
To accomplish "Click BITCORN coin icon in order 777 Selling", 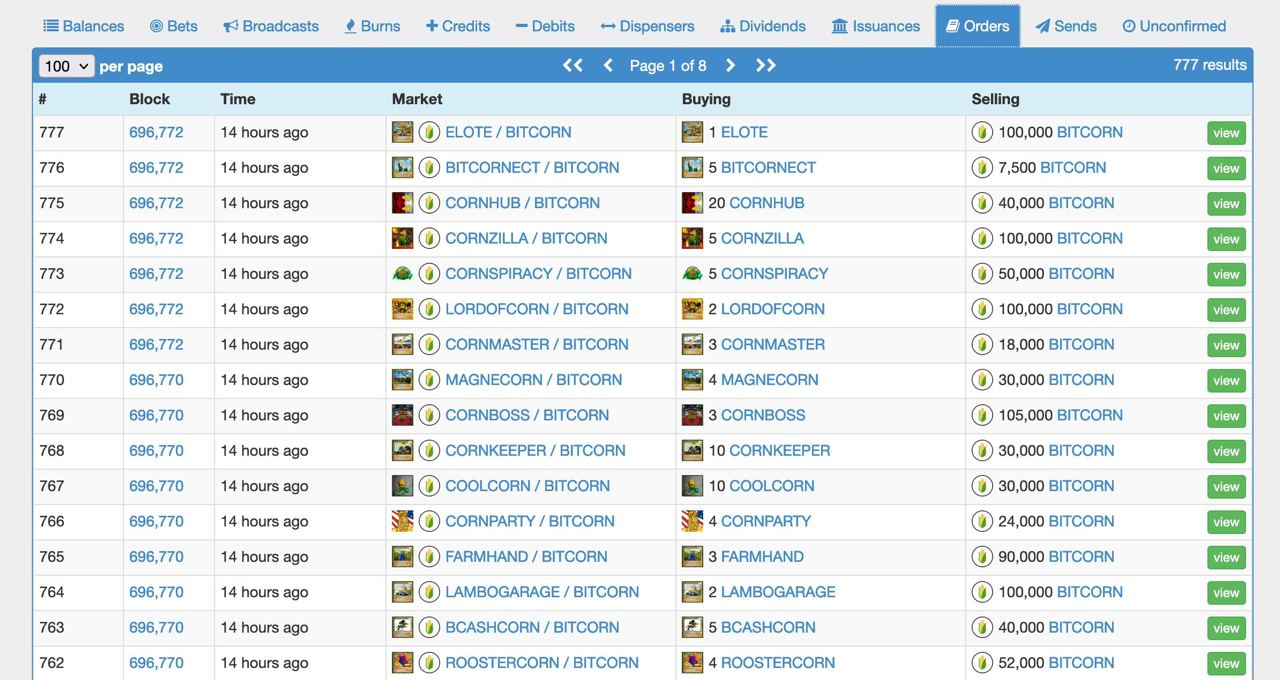I will [x=982, y=132].
